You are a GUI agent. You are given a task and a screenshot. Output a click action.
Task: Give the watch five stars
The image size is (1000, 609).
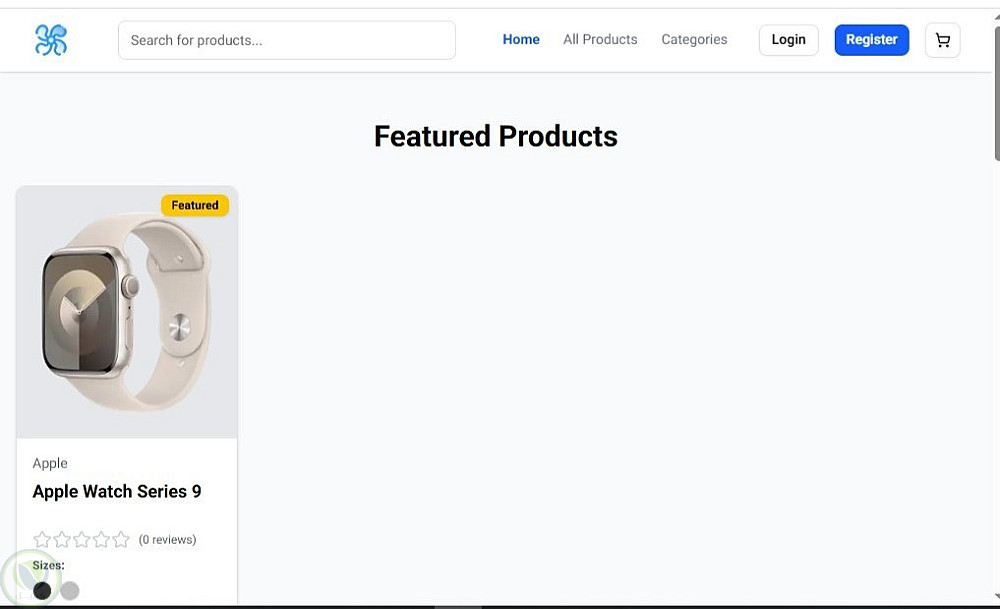click(x=121, y=540)
